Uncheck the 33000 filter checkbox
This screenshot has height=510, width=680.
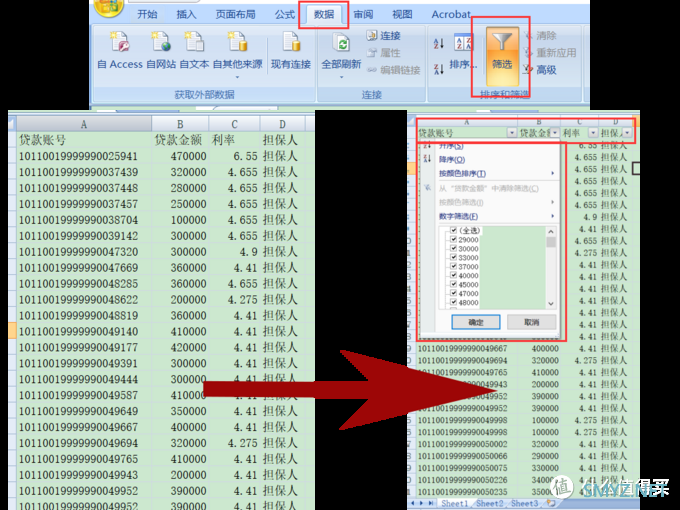tap(453, 257)
